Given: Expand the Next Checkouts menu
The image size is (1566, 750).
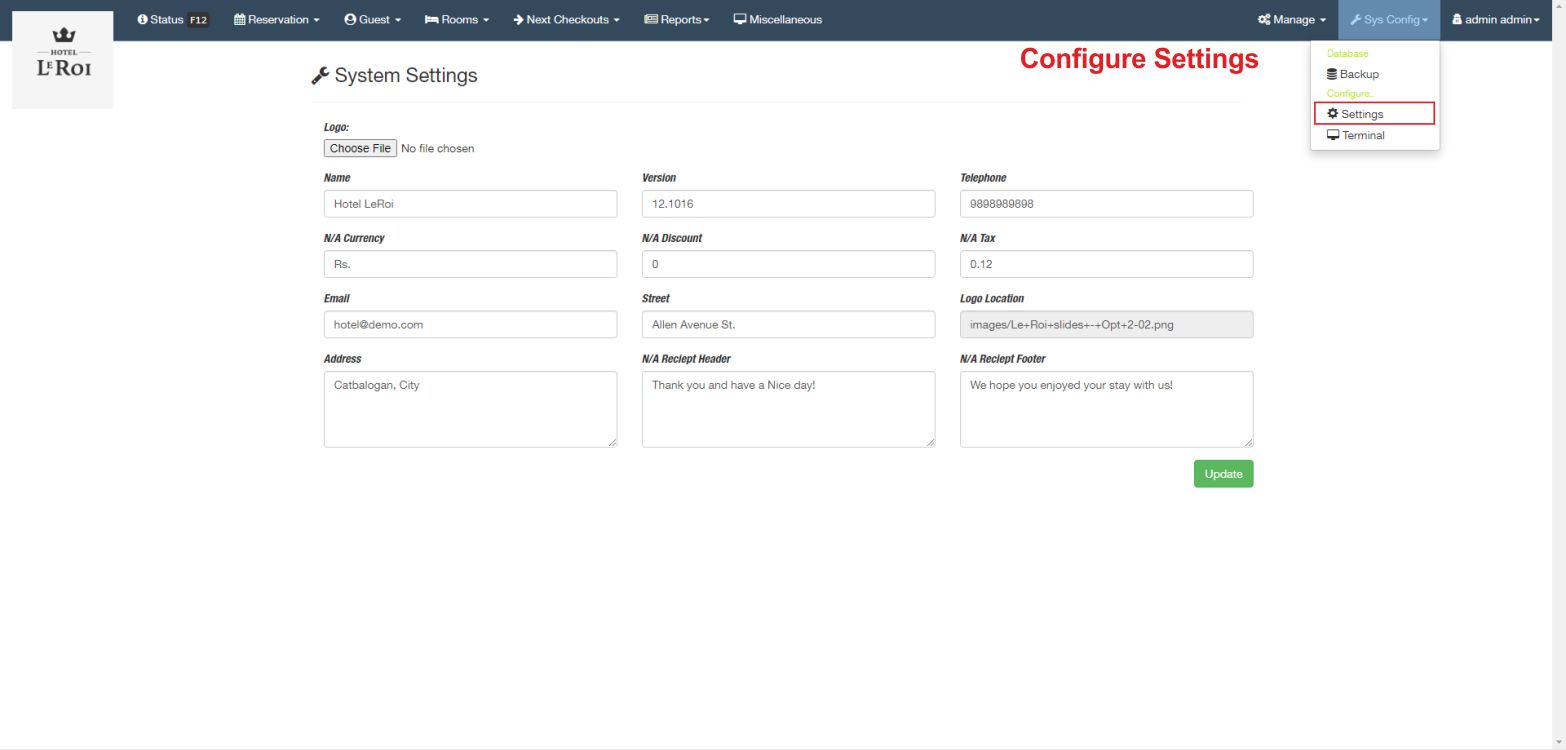Looking at the screenshot, I should (x=566, y=20).
